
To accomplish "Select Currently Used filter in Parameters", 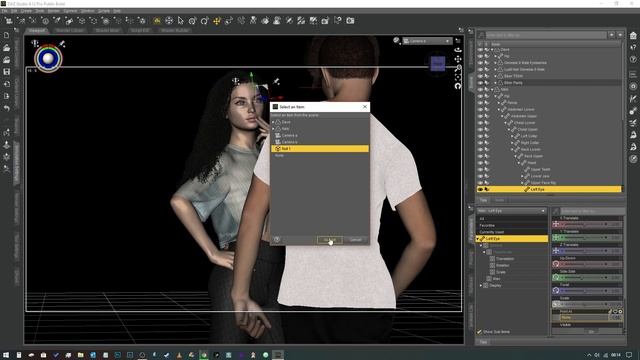I will tap(491, 232).
